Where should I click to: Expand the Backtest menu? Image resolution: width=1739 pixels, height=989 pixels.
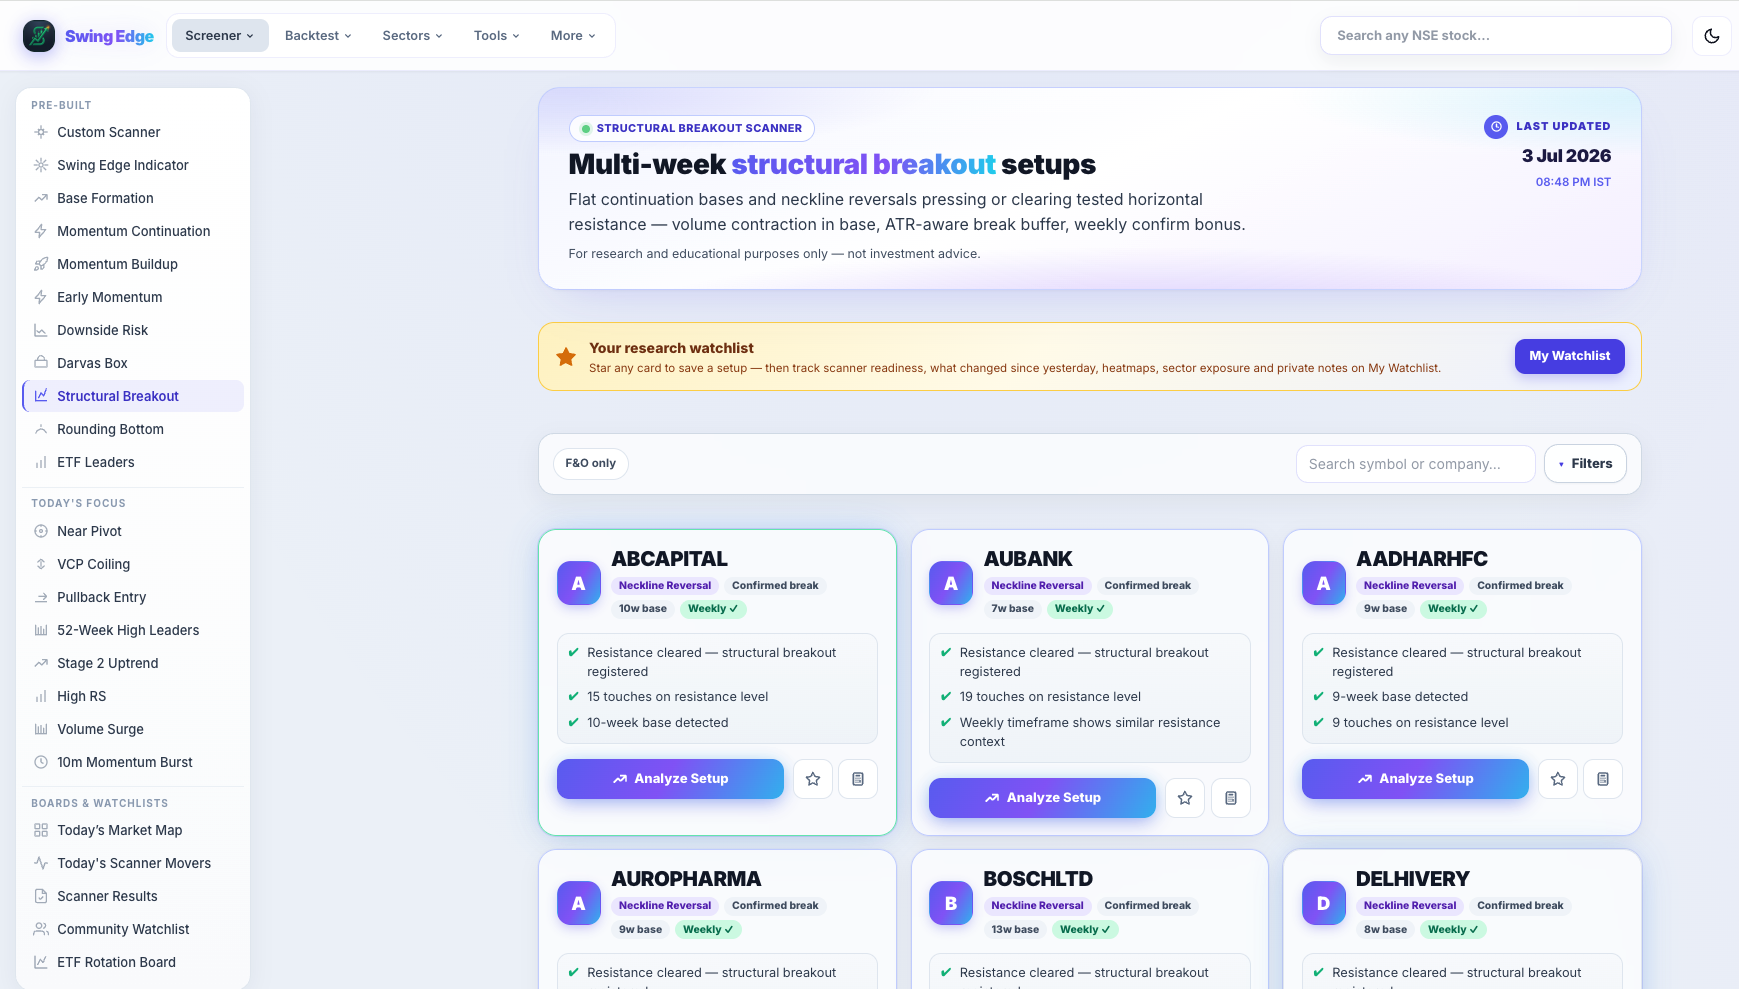(x=318, y=36)
